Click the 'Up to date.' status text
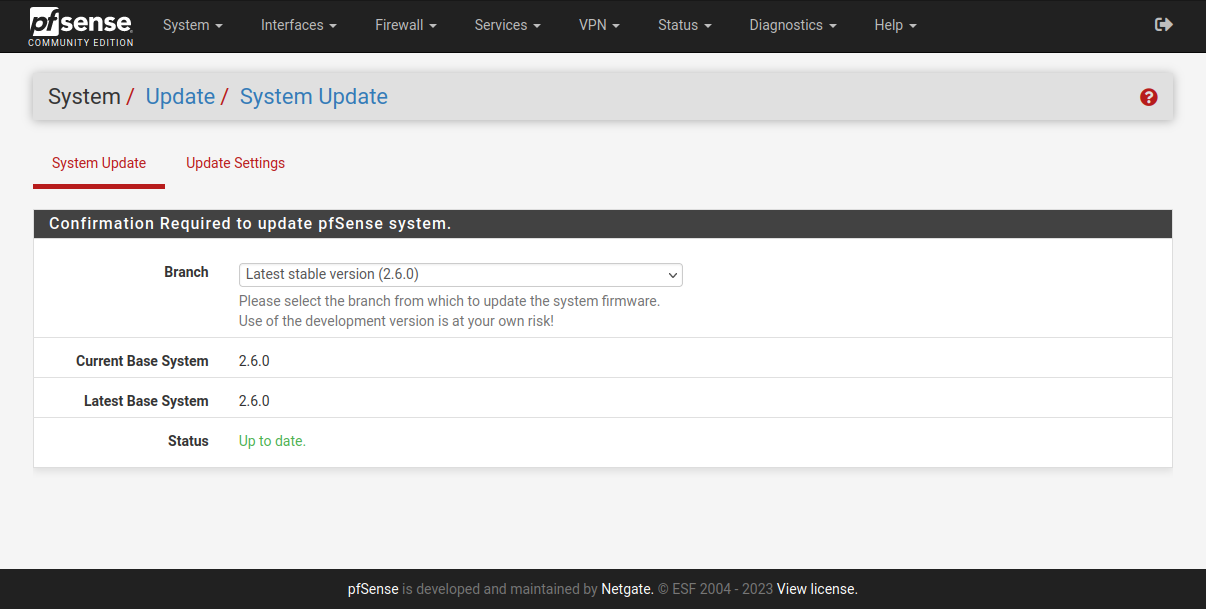This screenshot has width=1206, height=609. (272, 441)
